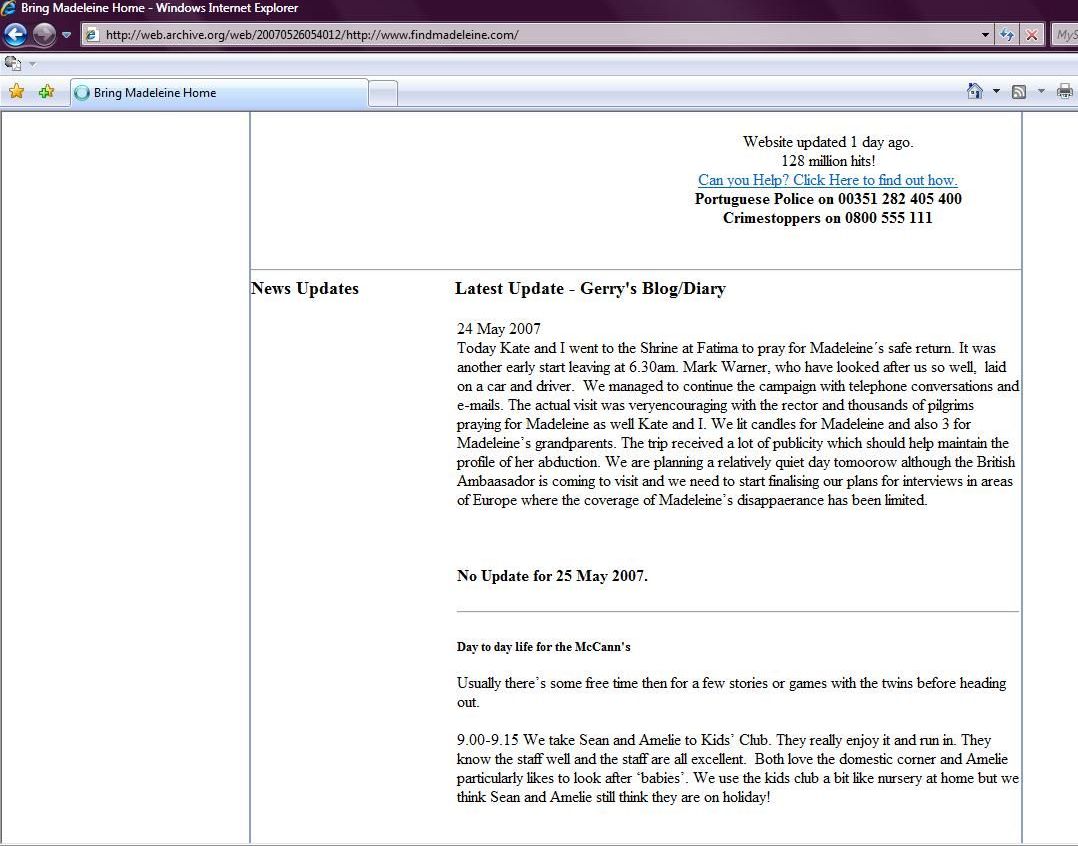Click the Internet Explorer logo in title bar
Image resolution: width=1078 pixels, height=846 pixels.
9,8
